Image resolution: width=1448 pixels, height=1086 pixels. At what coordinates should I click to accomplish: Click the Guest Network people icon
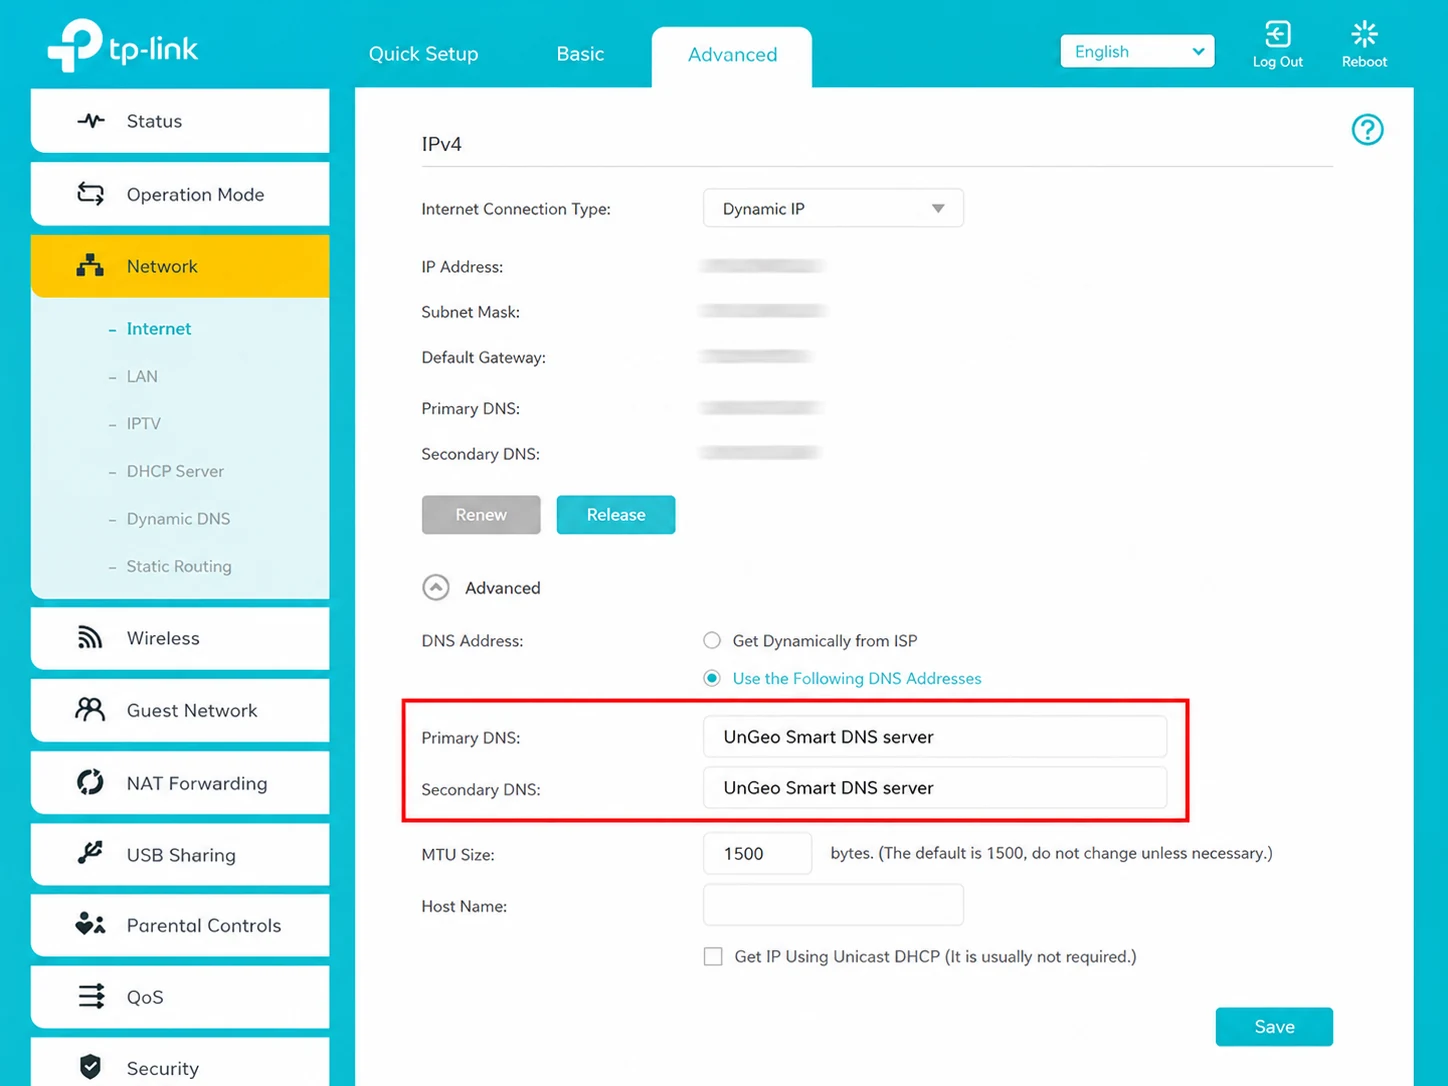point(90,710)
